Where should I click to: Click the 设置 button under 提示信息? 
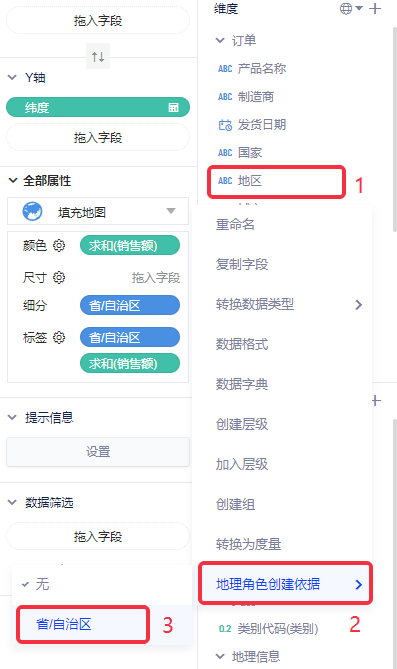tap(98, 452)
